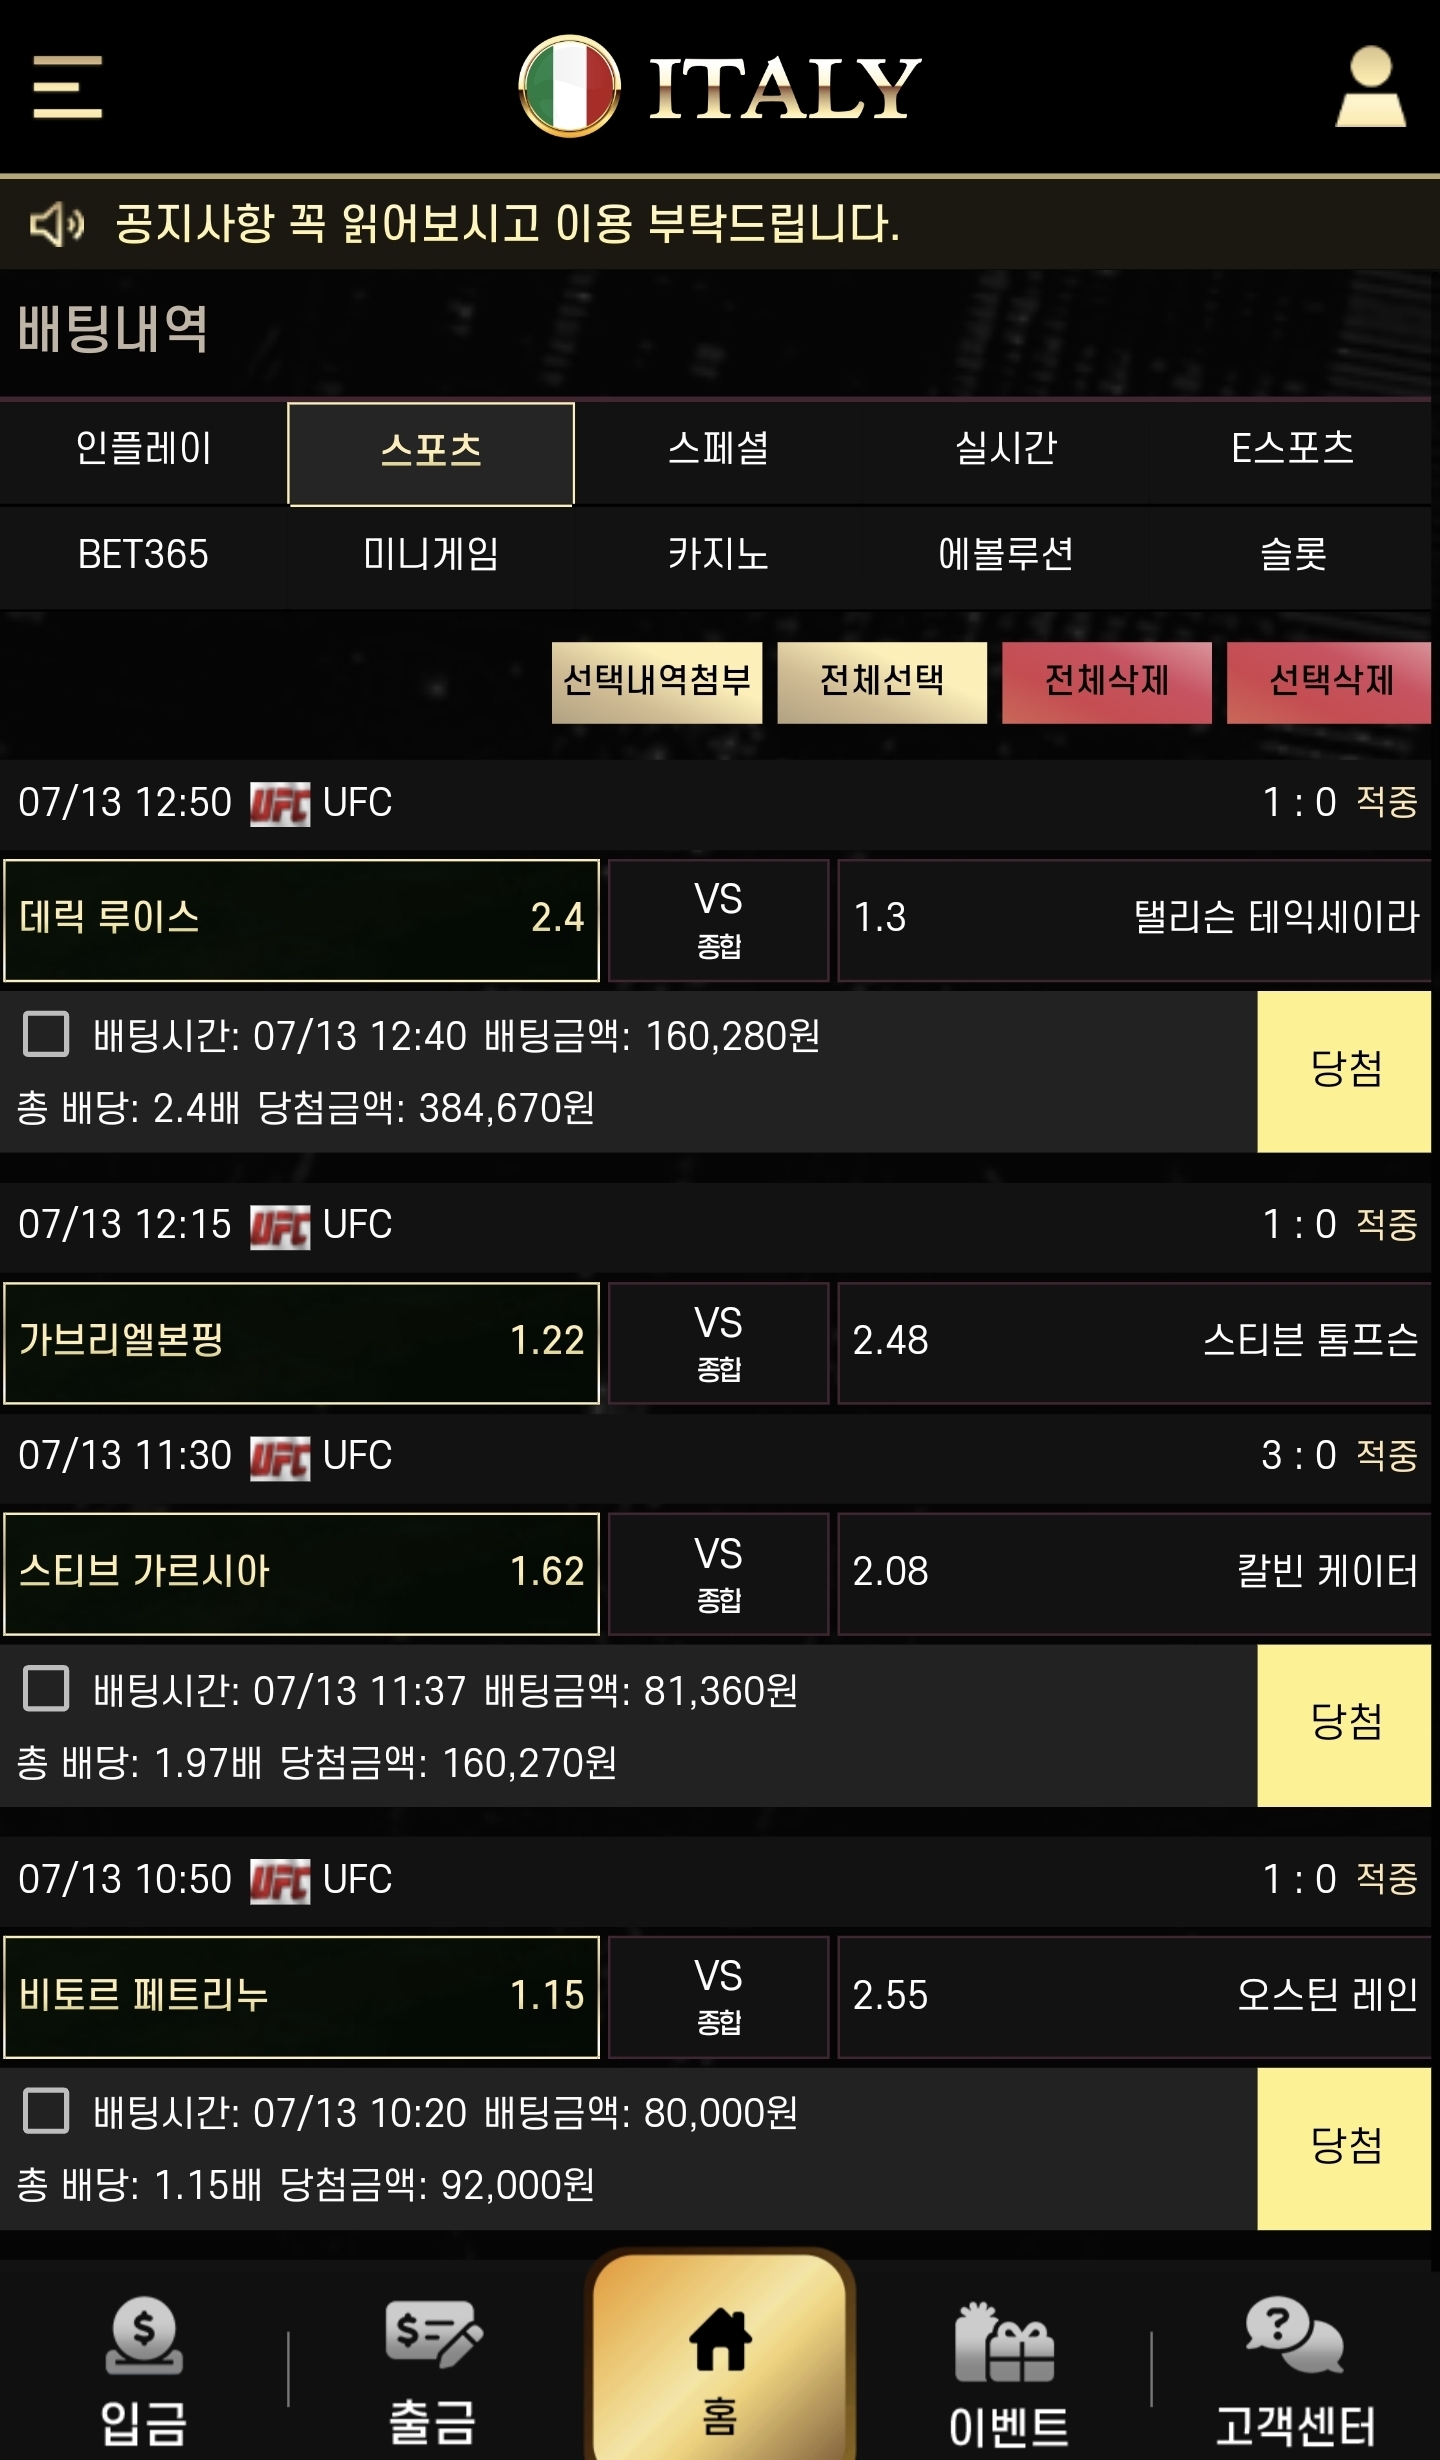
Task: Click the 선택내역첨부 button
Action: point(657,682)
